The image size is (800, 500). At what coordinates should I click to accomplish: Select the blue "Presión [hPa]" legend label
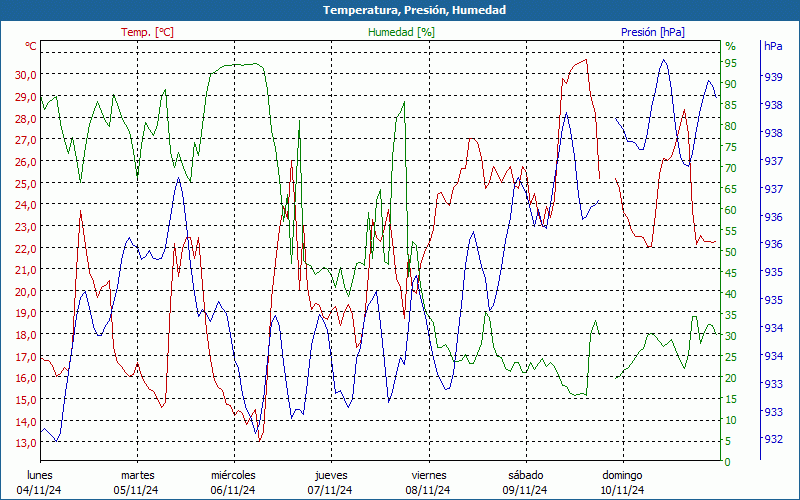[653, 32]
